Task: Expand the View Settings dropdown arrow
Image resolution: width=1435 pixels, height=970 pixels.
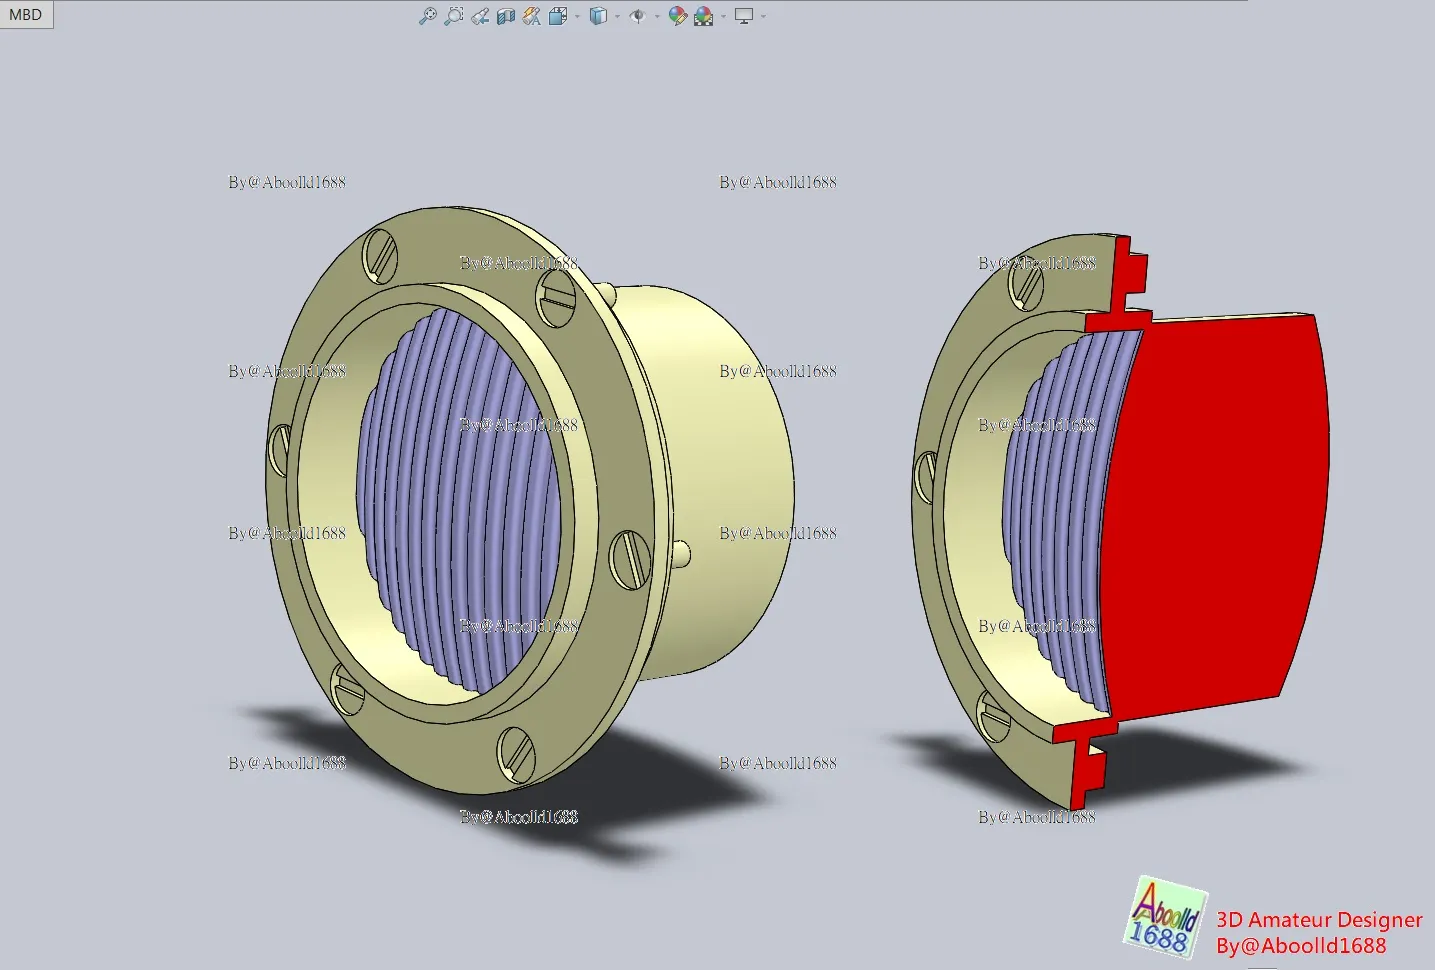Action: (763, 16)
